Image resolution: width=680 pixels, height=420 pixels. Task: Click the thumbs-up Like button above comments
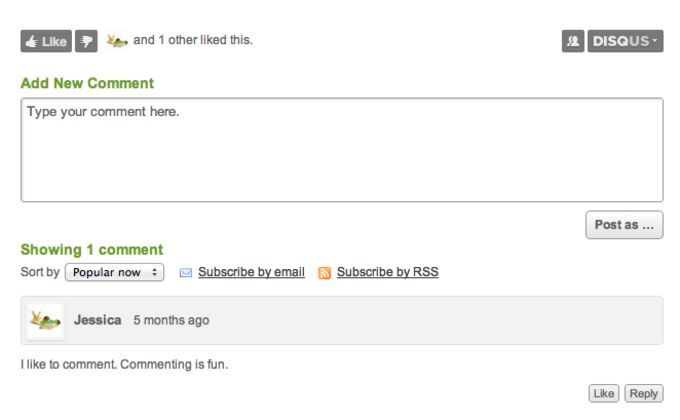(46, 41)
